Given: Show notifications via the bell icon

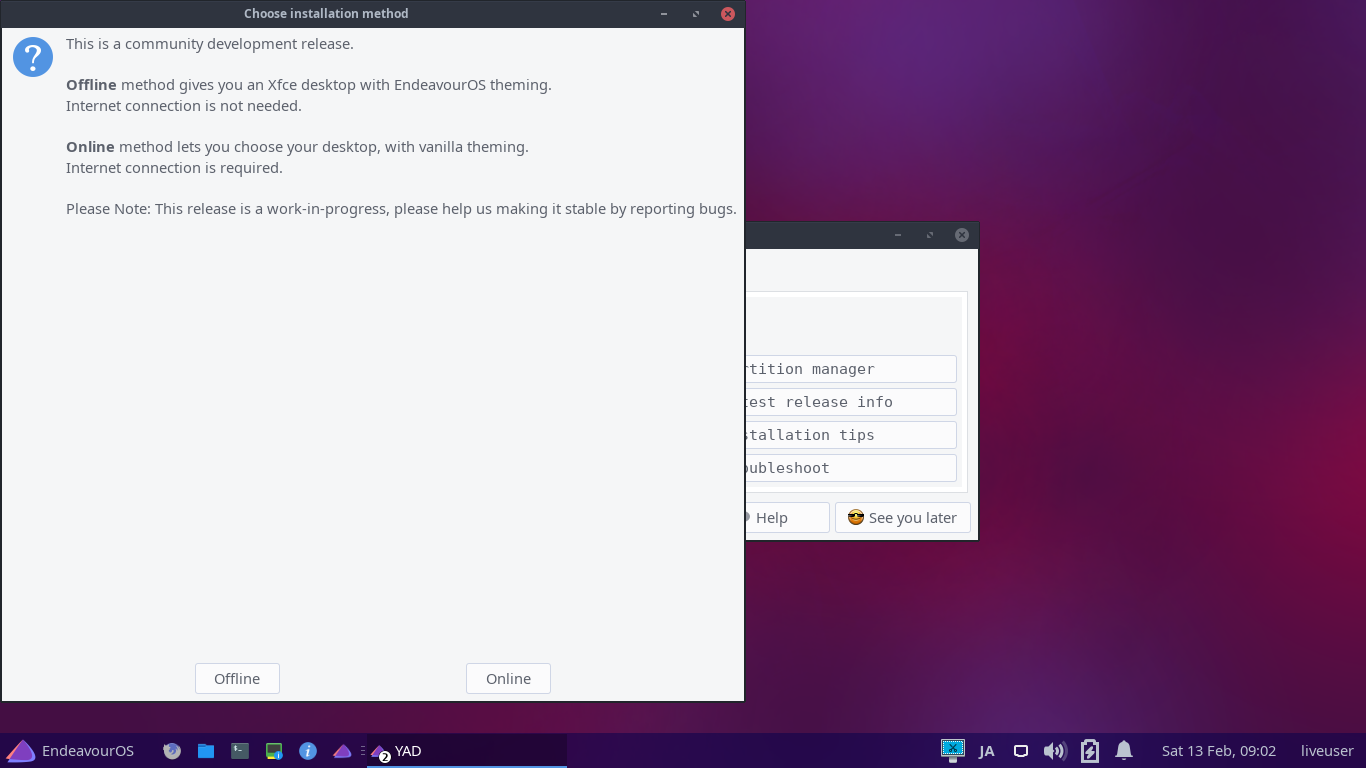Looking at the screenshot, I should (x=1124, y=751).
